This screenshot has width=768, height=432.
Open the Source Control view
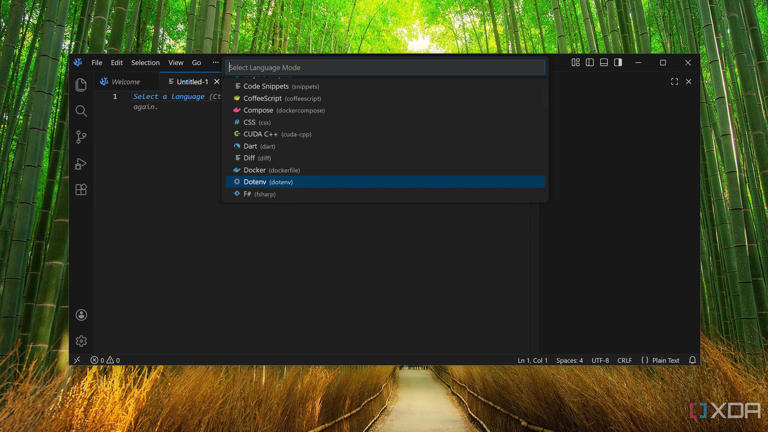point(81,137)
